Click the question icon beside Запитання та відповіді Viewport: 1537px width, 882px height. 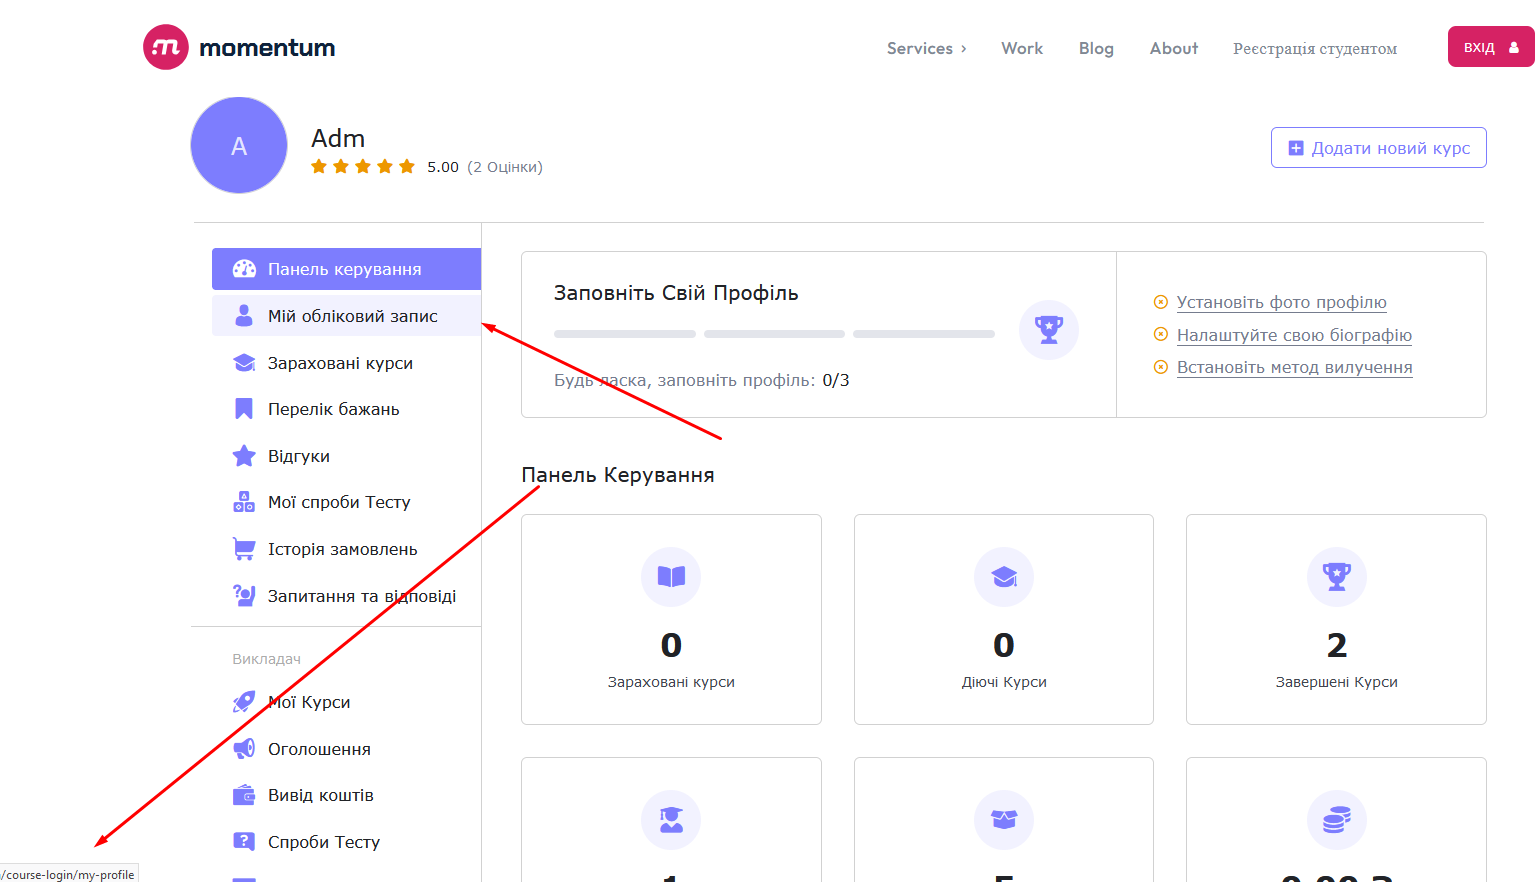point(244,596)
